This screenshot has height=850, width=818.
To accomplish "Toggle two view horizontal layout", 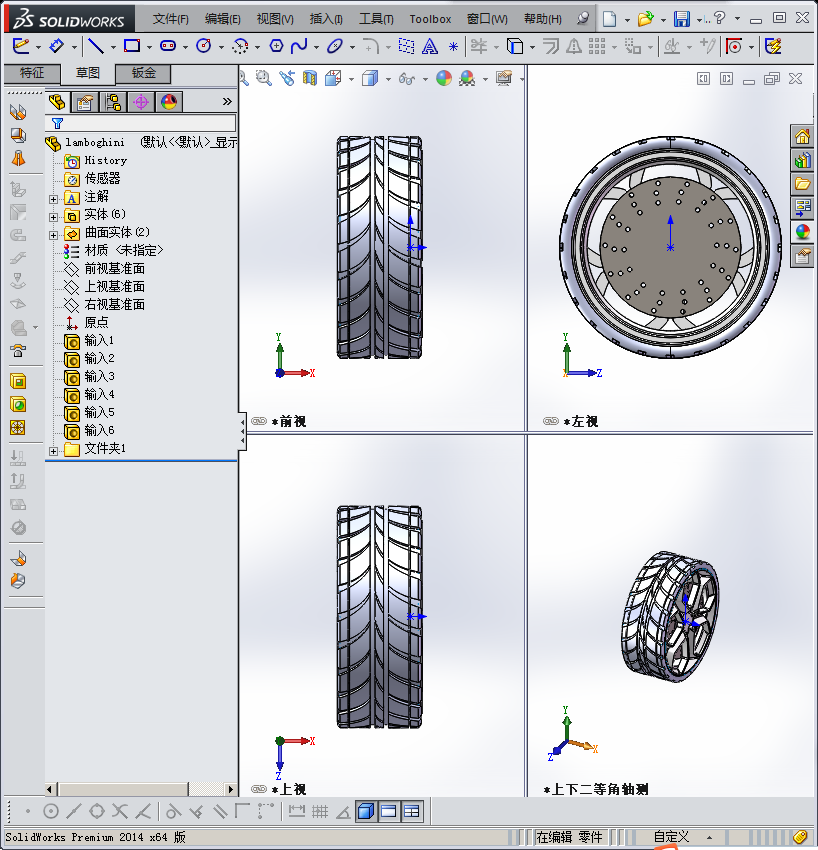I will [389, 811].
